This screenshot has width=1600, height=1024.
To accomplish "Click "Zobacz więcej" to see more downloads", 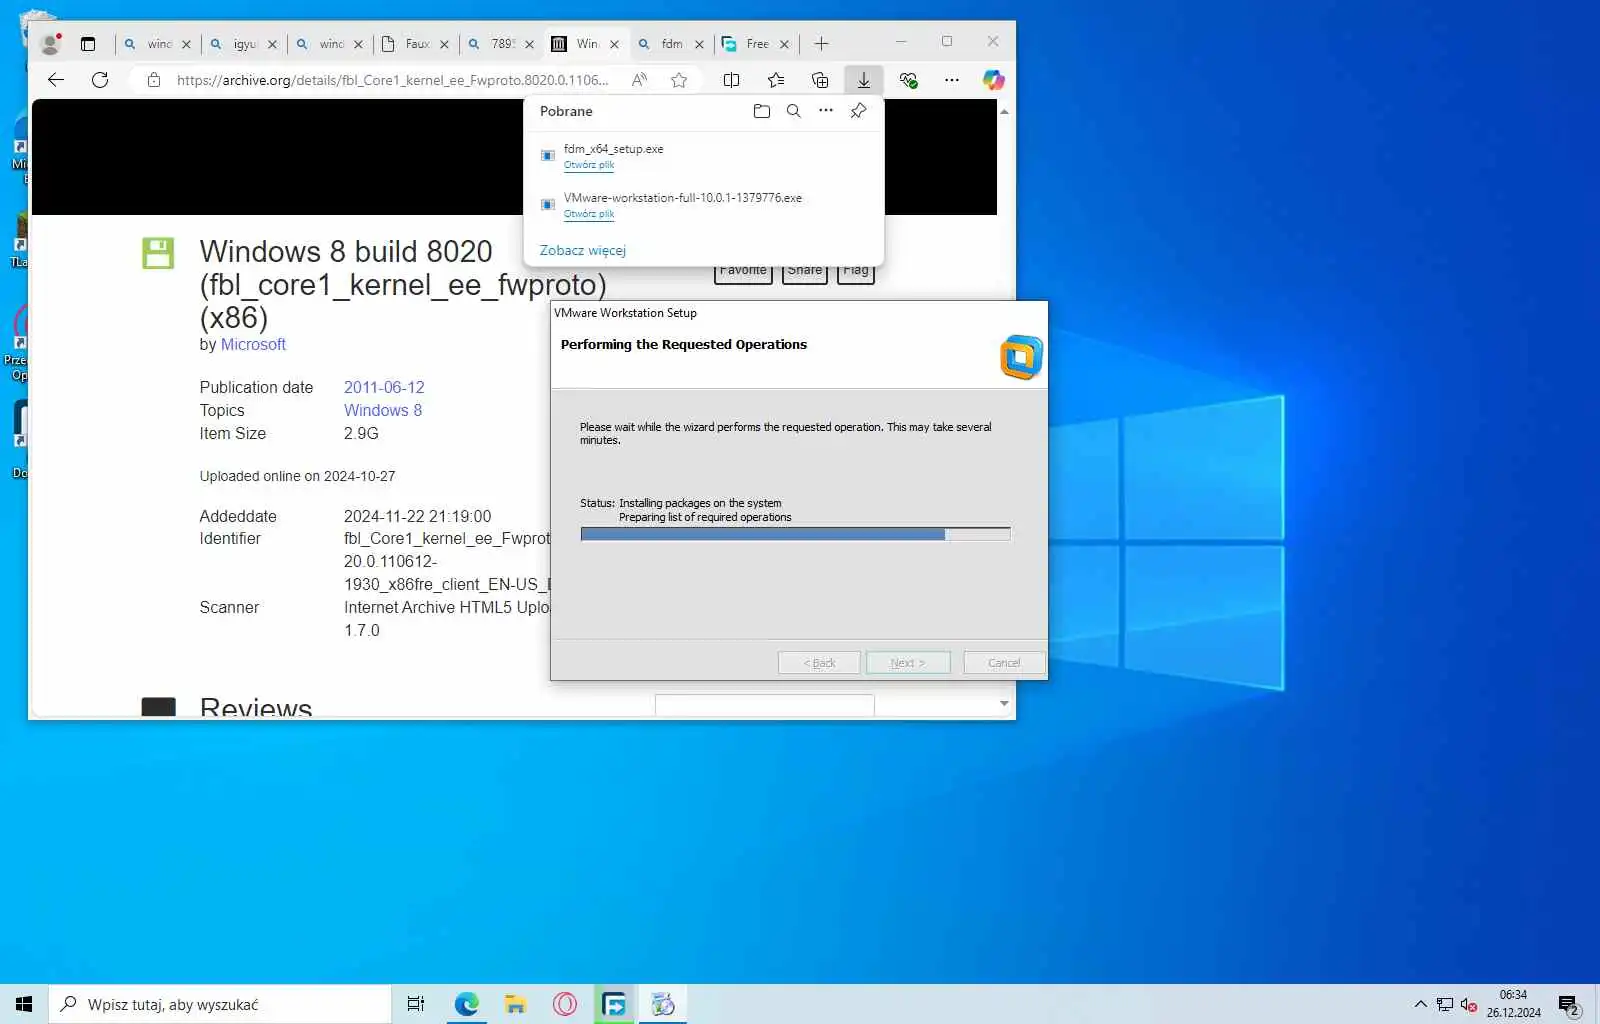I will pyautogui.click(x=583, y=250).
